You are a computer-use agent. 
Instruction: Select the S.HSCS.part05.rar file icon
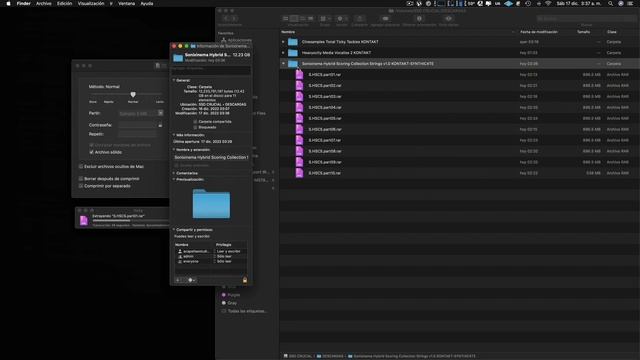tap(299, 118)
